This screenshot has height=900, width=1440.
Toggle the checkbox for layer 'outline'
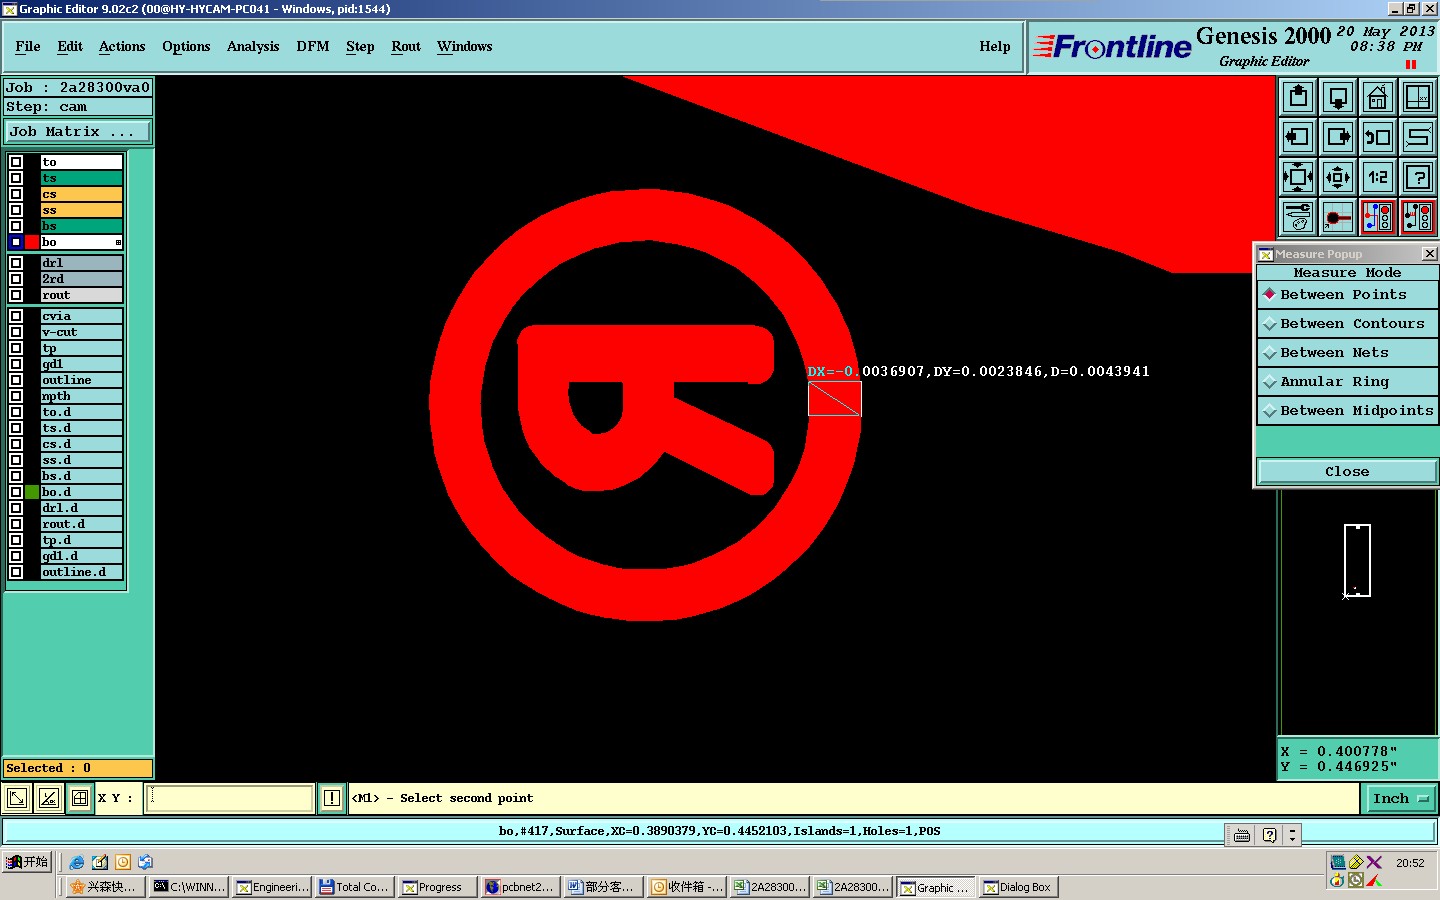(x=16, y=380)
